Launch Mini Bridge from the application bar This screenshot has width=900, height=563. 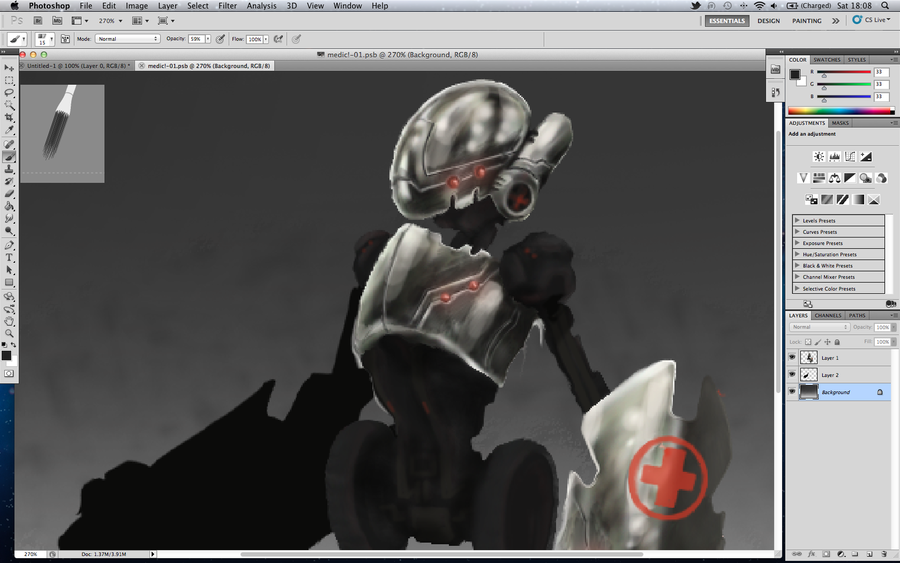(x=57, y=21)
